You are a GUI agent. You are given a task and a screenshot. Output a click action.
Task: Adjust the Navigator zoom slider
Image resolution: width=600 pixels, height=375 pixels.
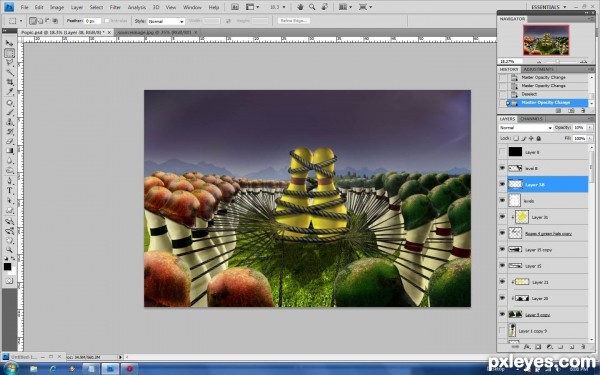[x=558, y=62]
